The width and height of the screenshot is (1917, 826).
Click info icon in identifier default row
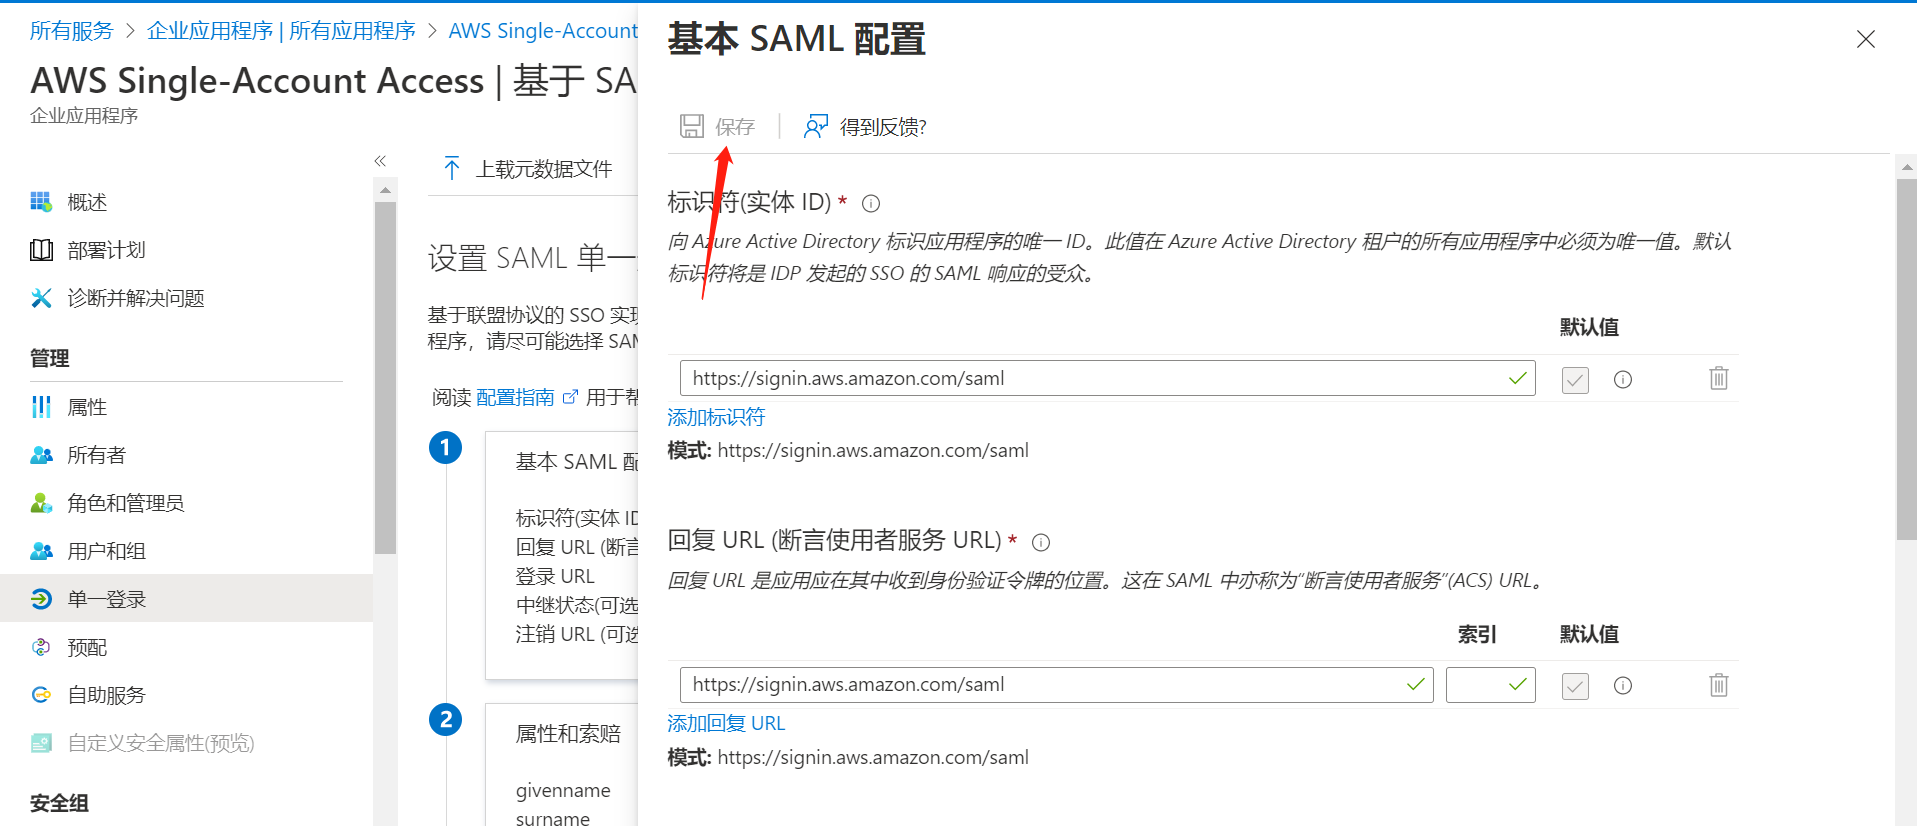point(1623,379)
